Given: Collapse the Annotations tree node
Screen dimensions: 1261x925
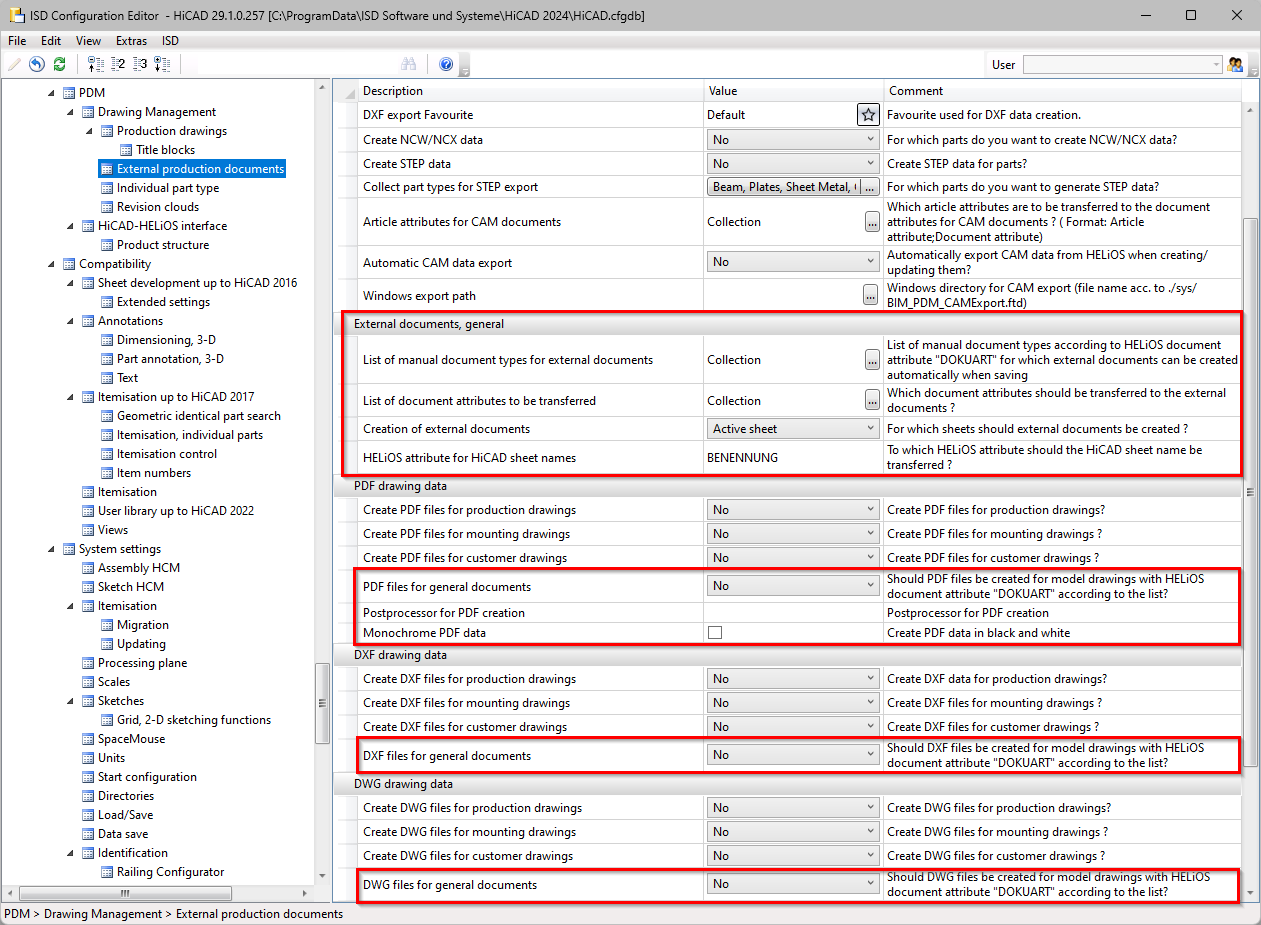Looking at the screenshot, I should [70, 321].
